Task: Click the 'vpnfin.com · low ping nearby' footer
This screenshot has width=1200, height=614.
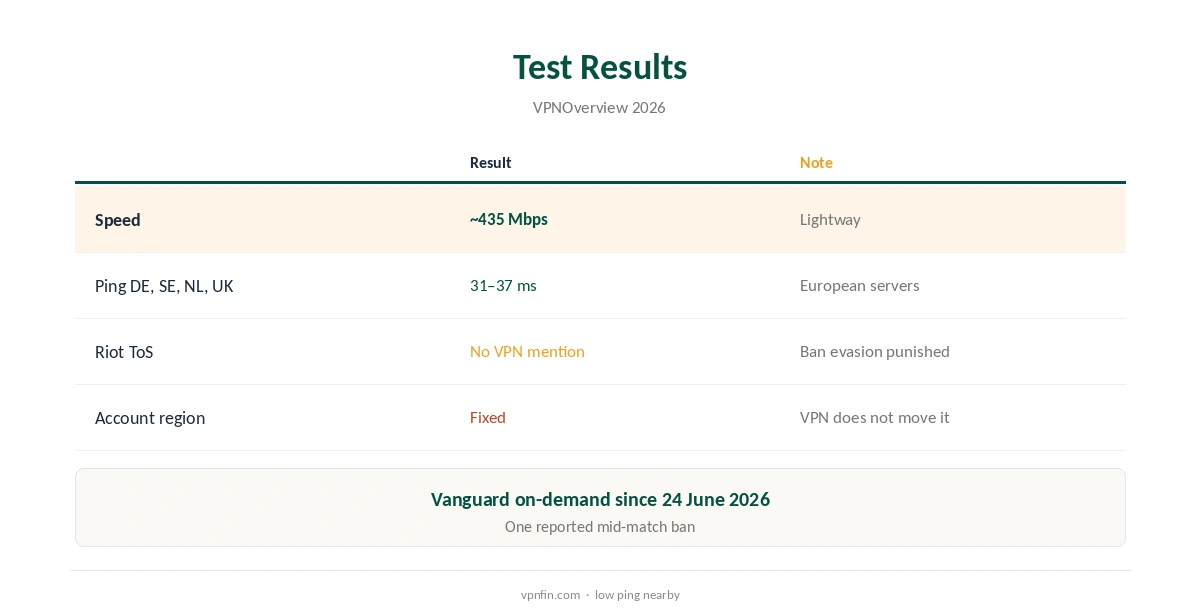Action: coord(600,595)
